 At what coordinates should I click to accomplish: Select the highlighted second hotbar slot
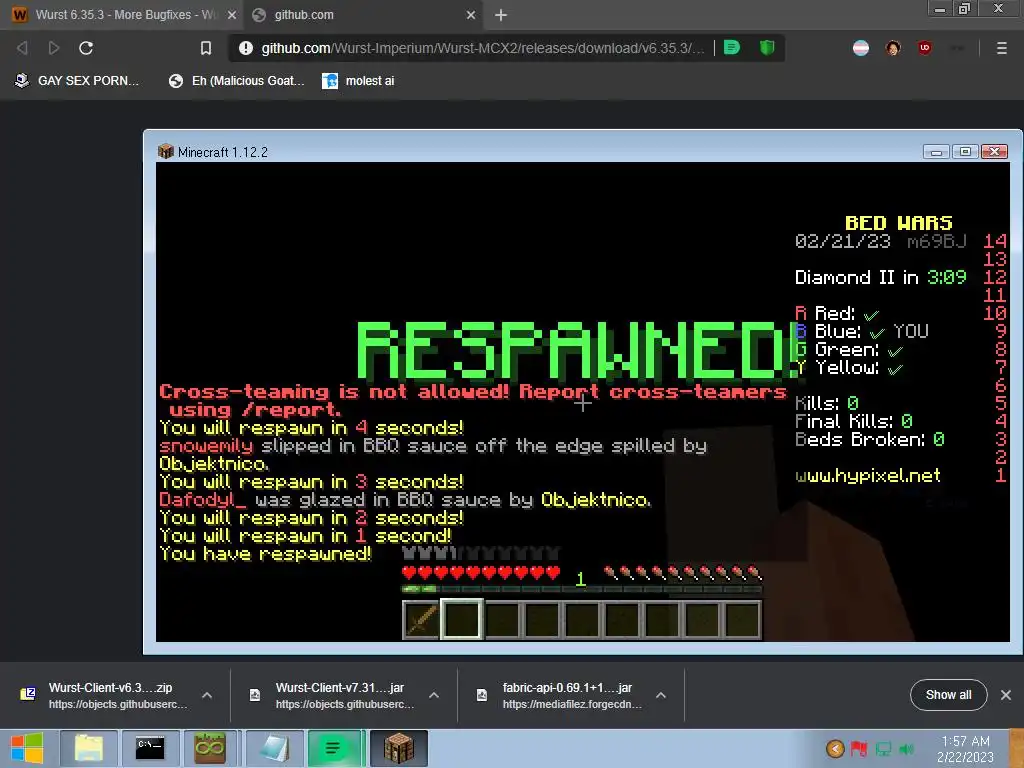click(461, 619)
